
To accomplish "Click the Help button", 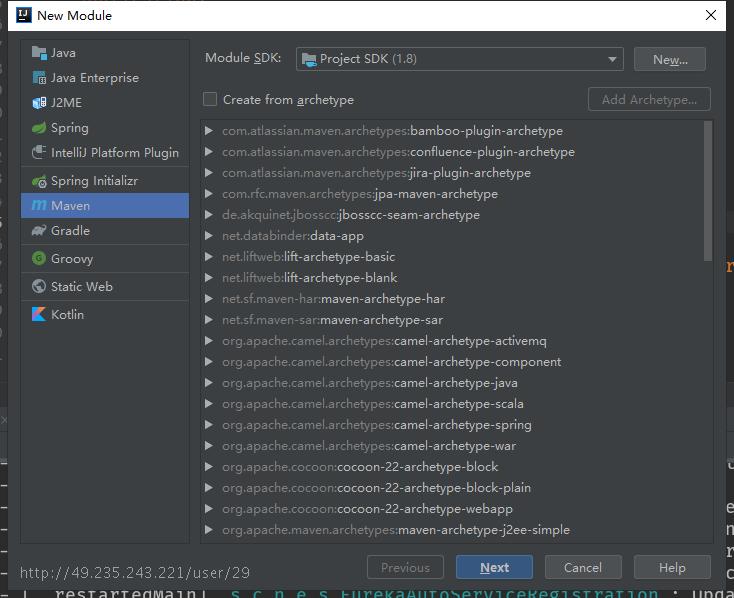I will click(x=672, y=568).
